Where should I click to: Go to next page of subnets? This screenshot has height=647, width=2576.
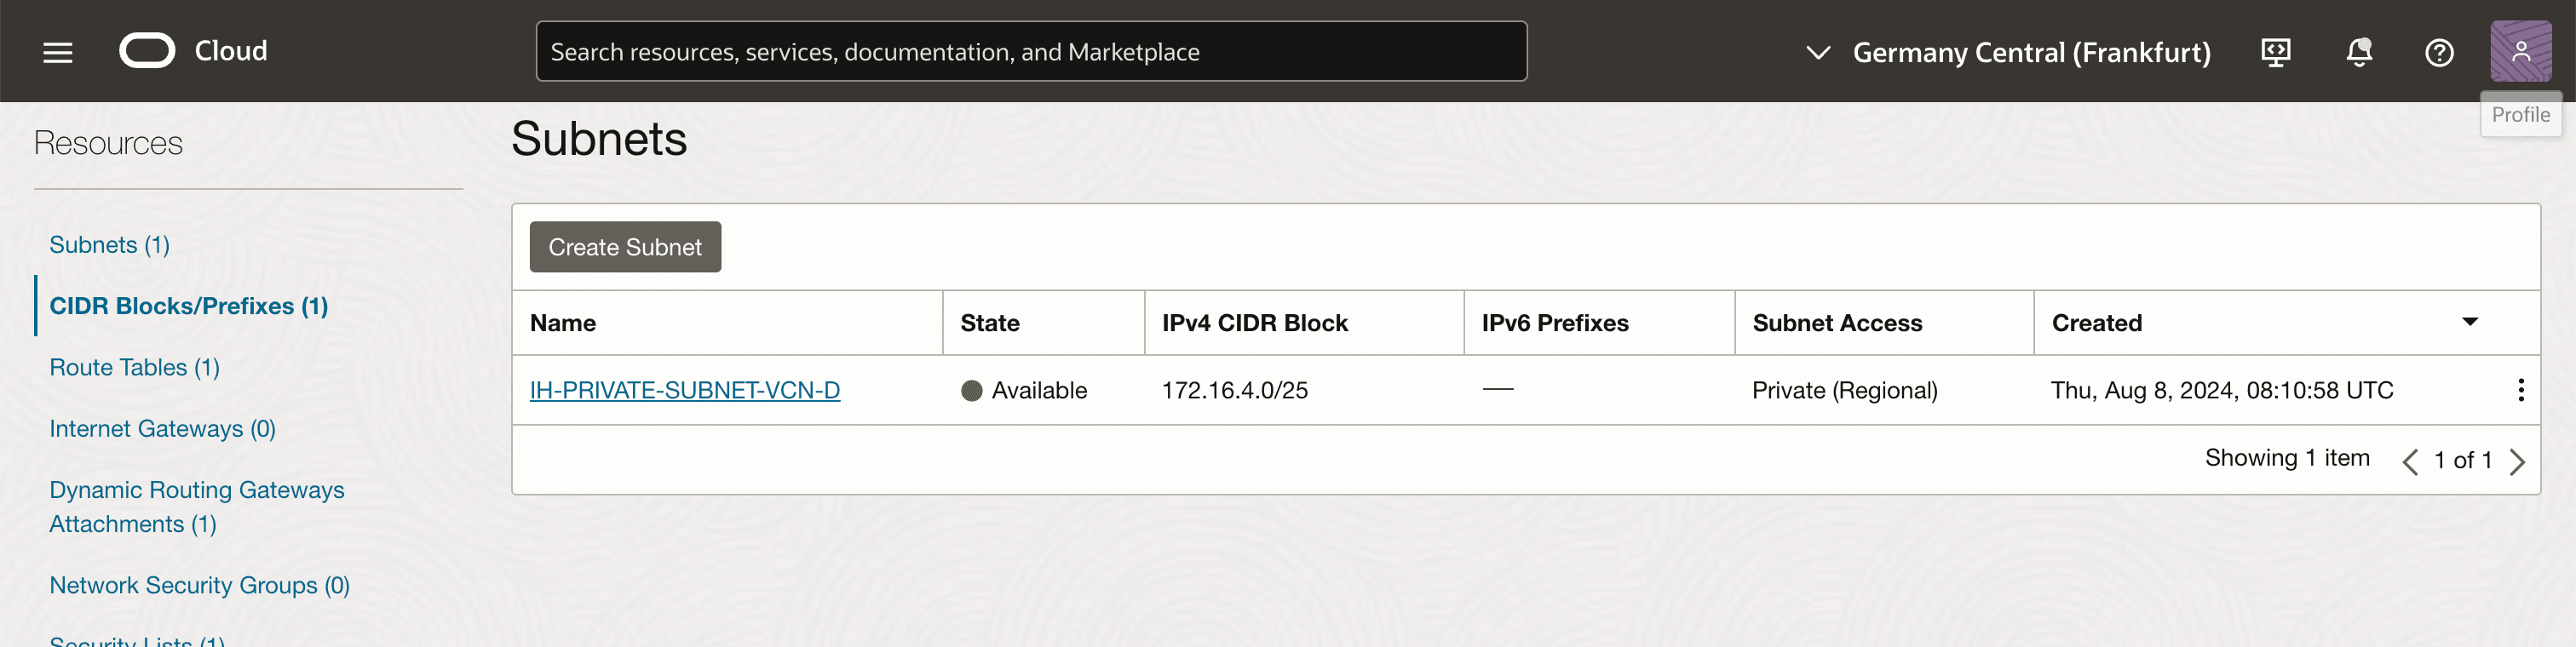pos(2517,461)
